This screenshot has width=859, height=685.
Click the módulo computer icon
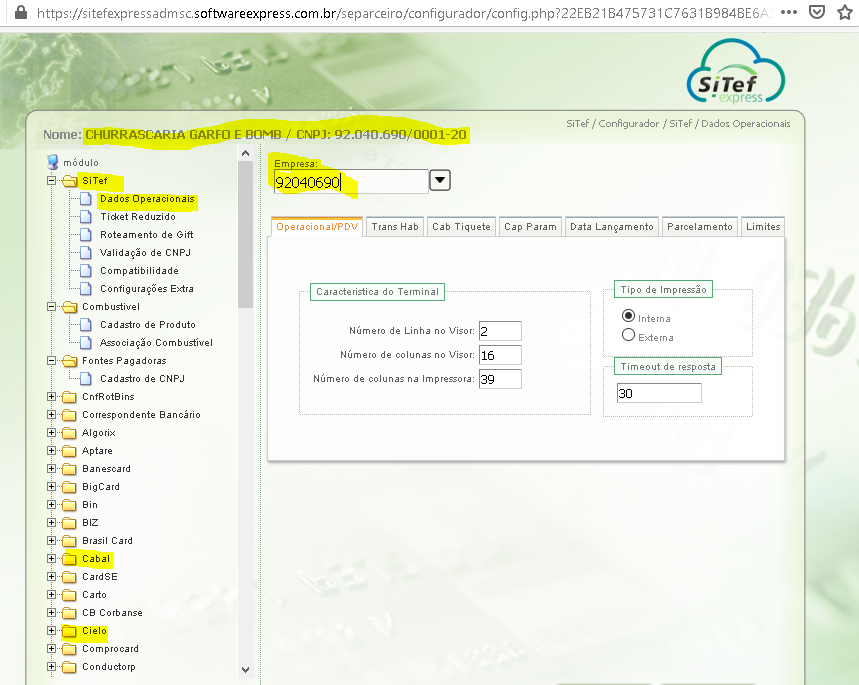point(53,162)
